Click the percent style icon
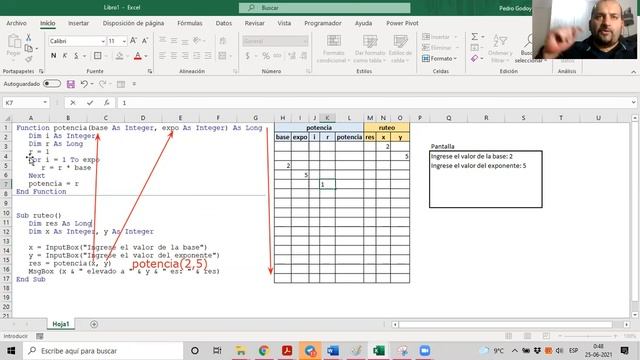The height and width of the screenshot is (360, 640). (x=266, y=56)
